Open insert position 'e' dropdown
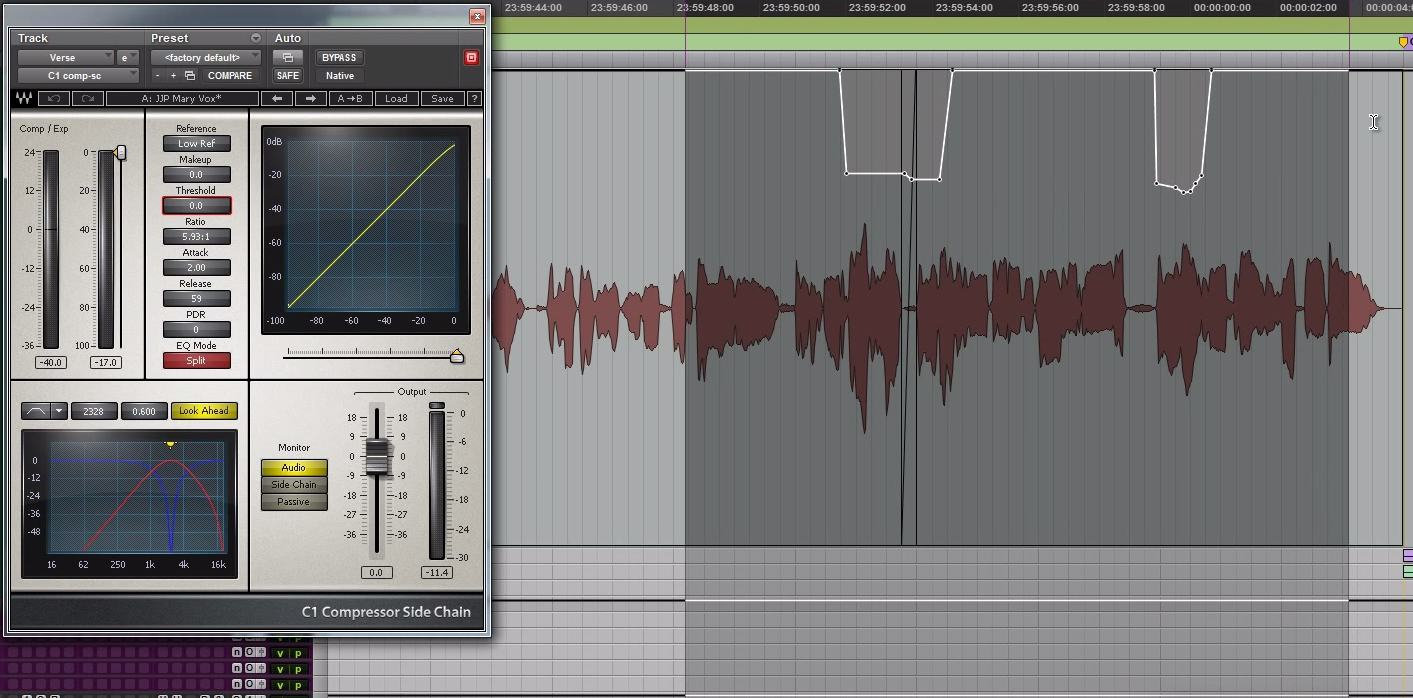The image size is (1413, 698). click(x=128, y=58)
